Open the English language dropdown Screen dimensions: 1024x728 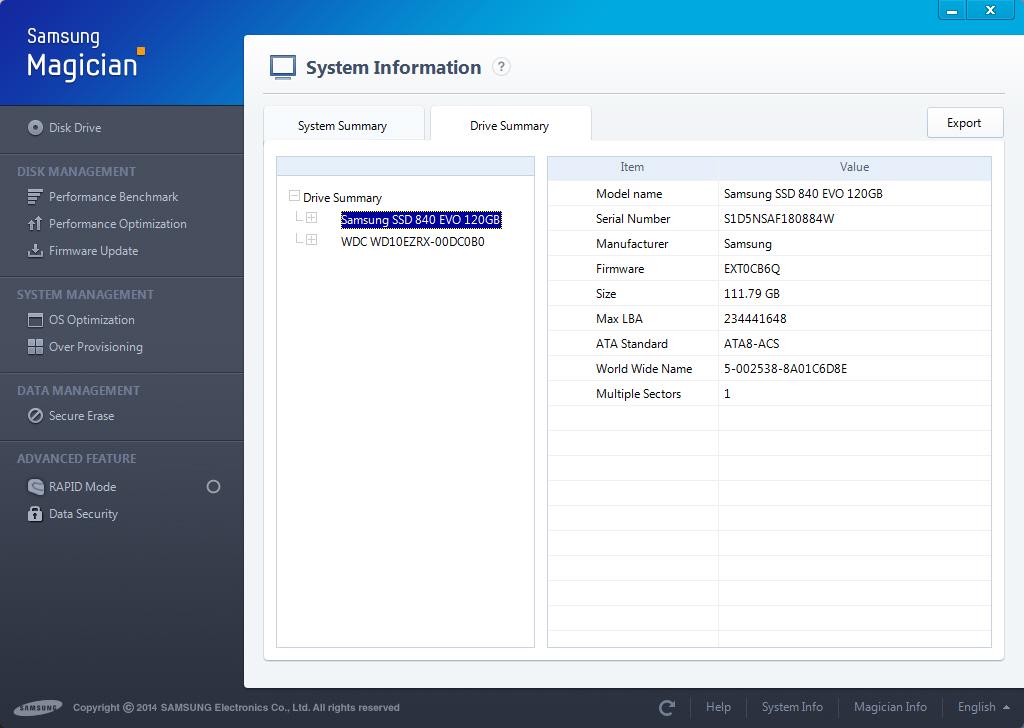coord(984,707)
